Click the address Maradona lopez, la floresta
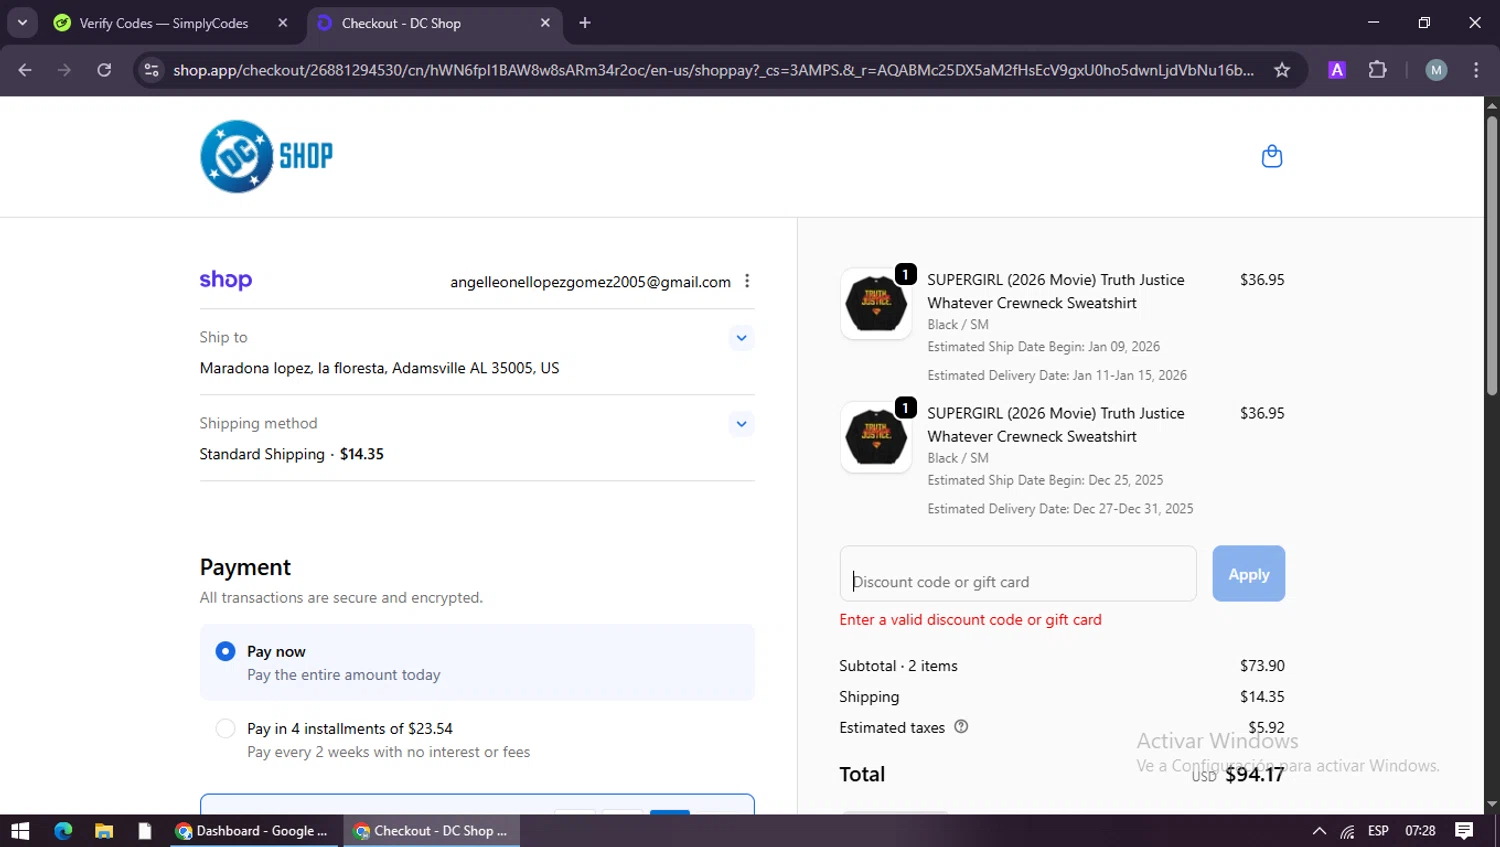Image resolution: width=1500 pixels, height=847 pixels. 379,368
